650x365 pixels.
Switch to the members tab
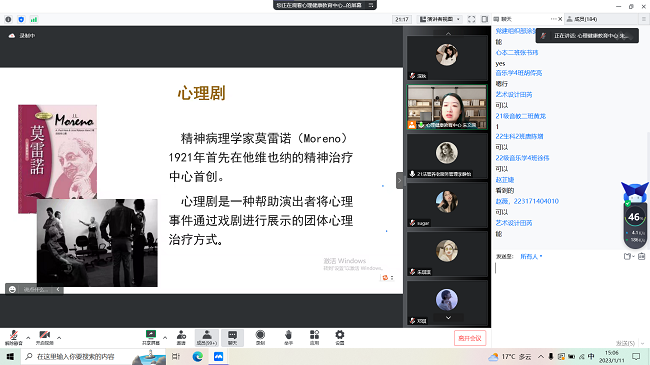click(x=582, y=19)
